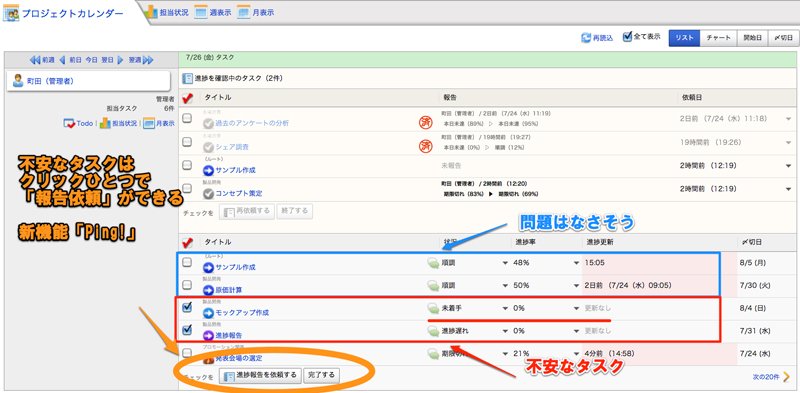Viewport: 800px width, 393px height.
Task: Click gray check icon beside 過去のアンケートの分析
Action: (208, 124)
